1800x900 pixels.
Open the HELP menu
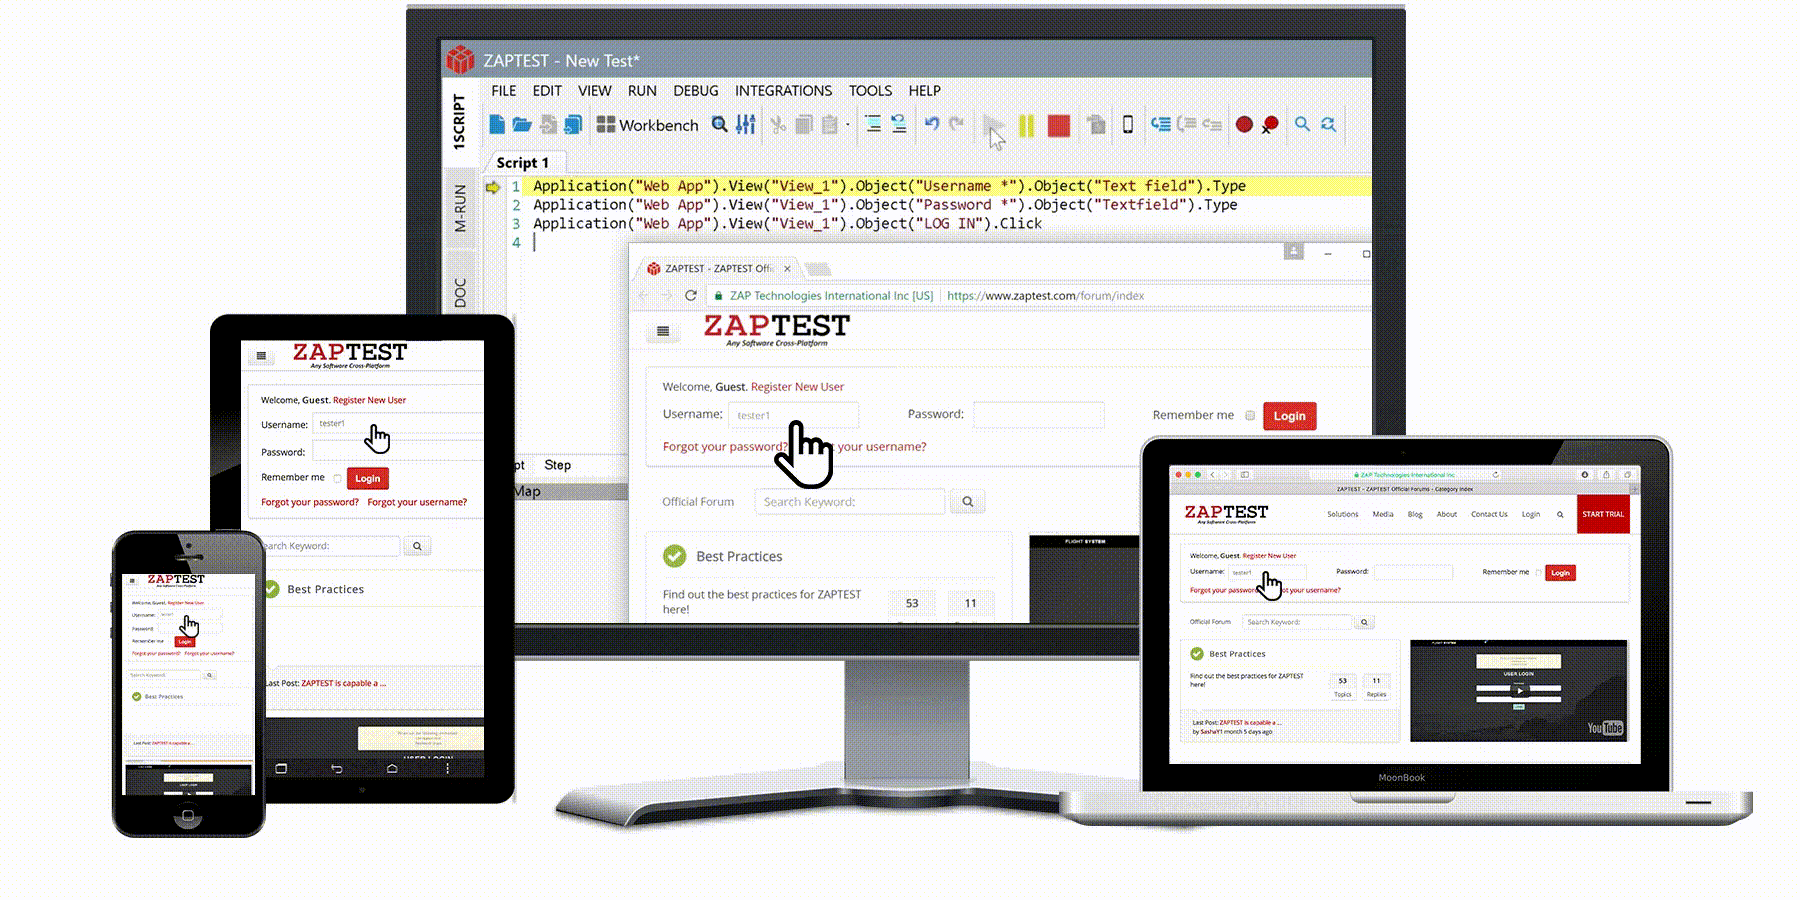pyautogui.click(x=924, y=90)
